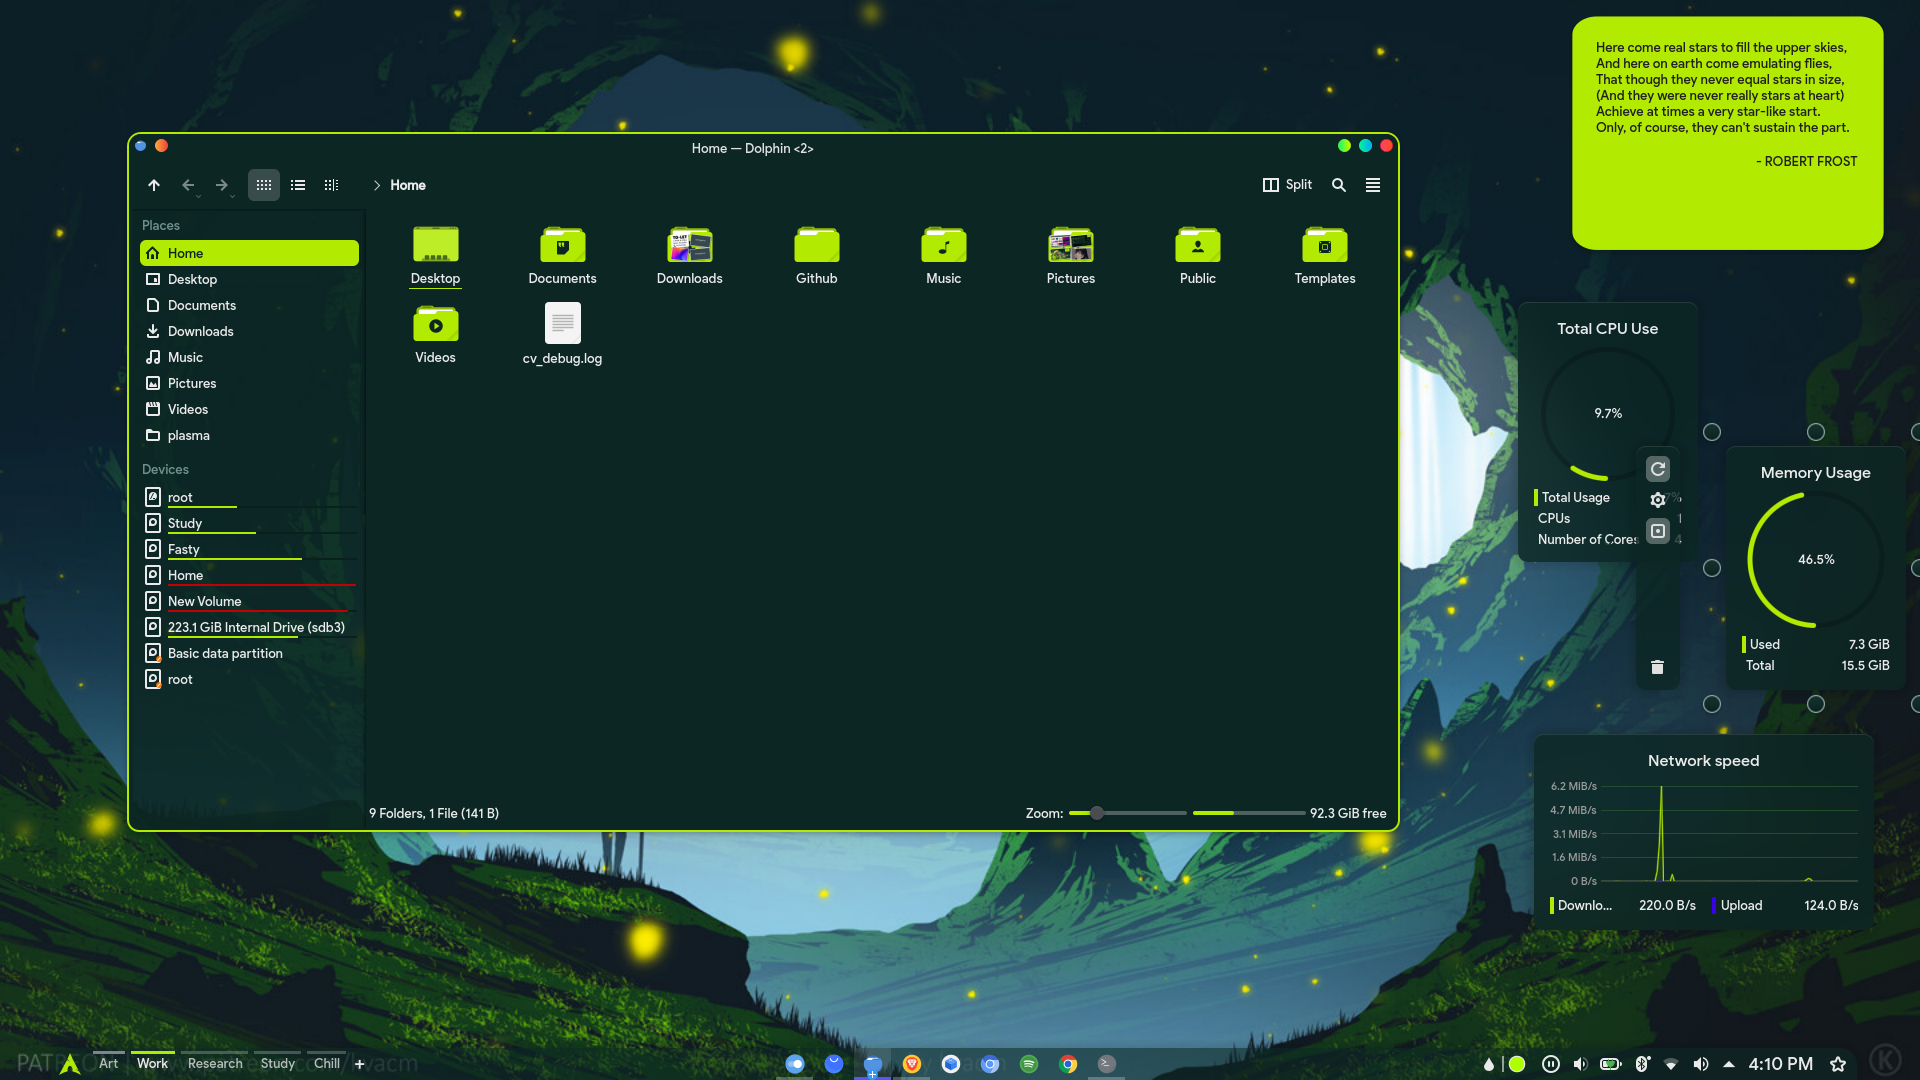Go up one directory with the Up arrow
The height and width of the screenshot is (1080, 1920).
(154, 185)
